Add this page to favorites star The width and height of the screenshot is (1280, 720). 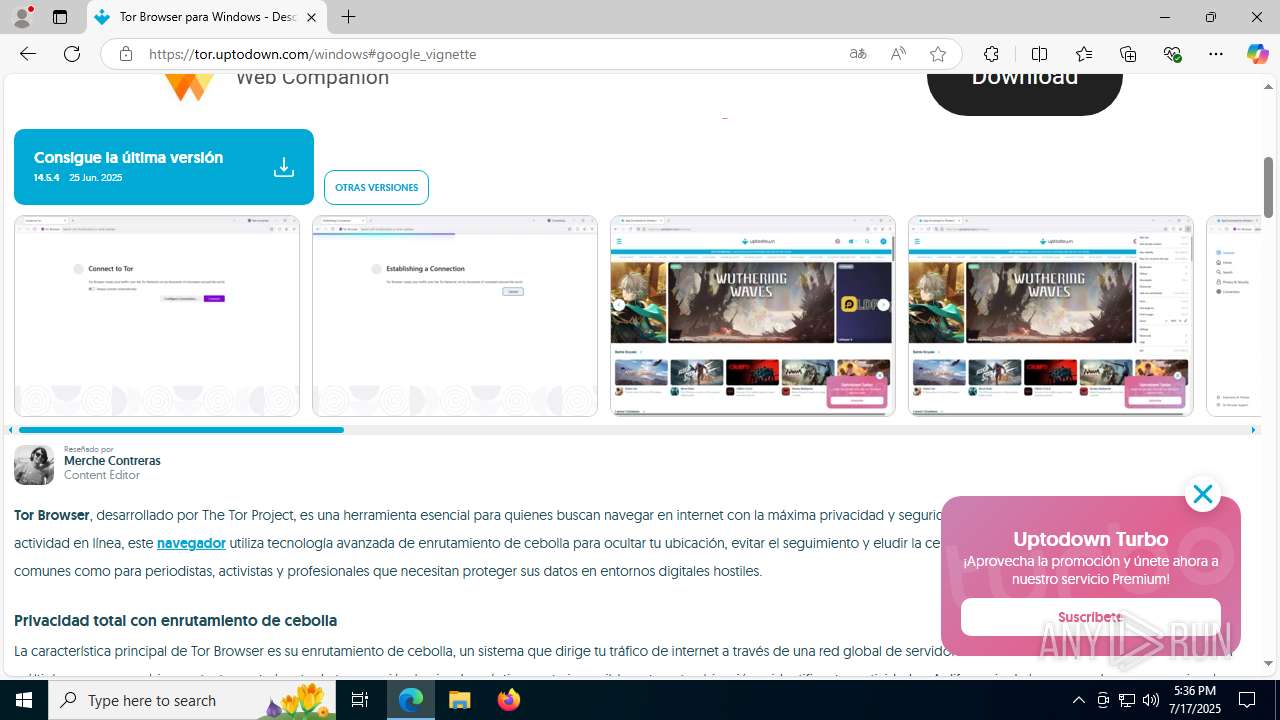pyautogui.click(x=938, y=54)
